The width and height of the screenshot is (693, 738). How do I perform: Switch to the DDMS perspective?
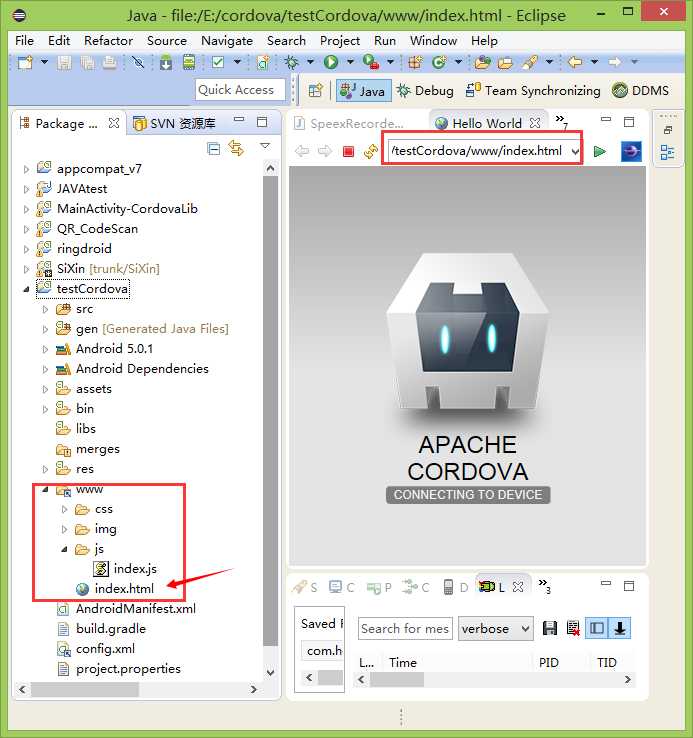pyautogui.click(x=640, y=90)
